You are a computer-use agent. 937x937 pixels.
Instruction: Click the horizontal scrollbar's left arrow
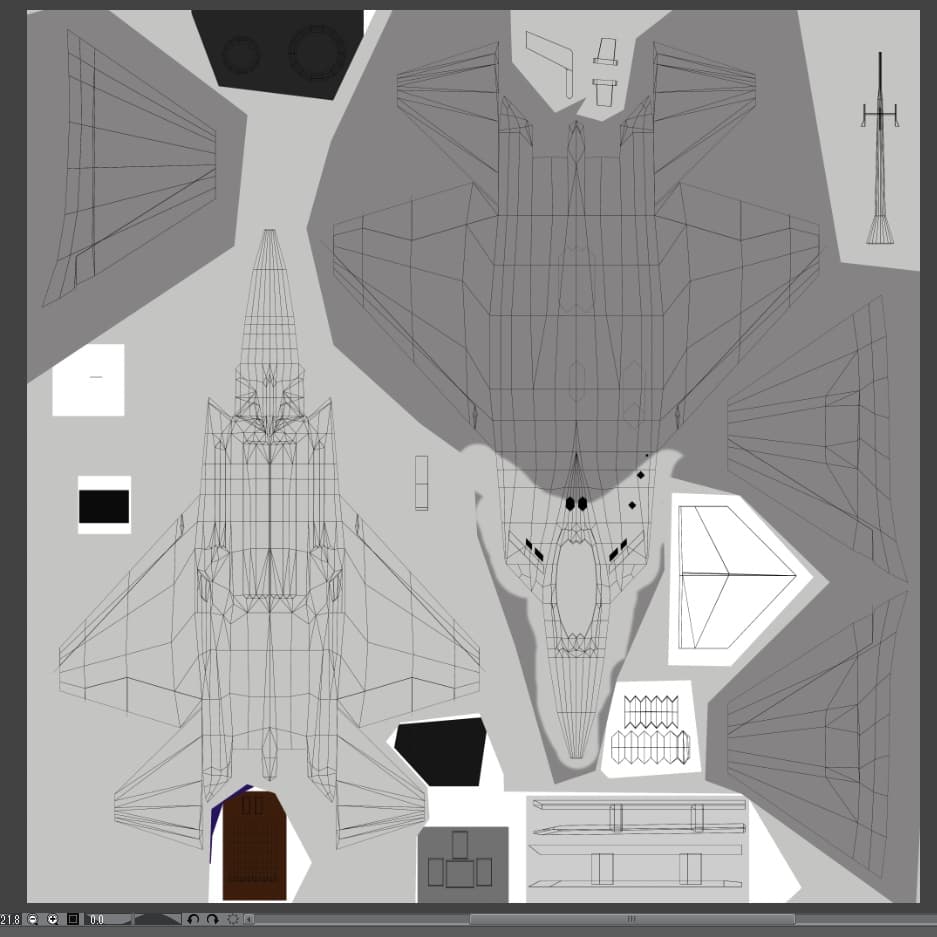(249, 919)
